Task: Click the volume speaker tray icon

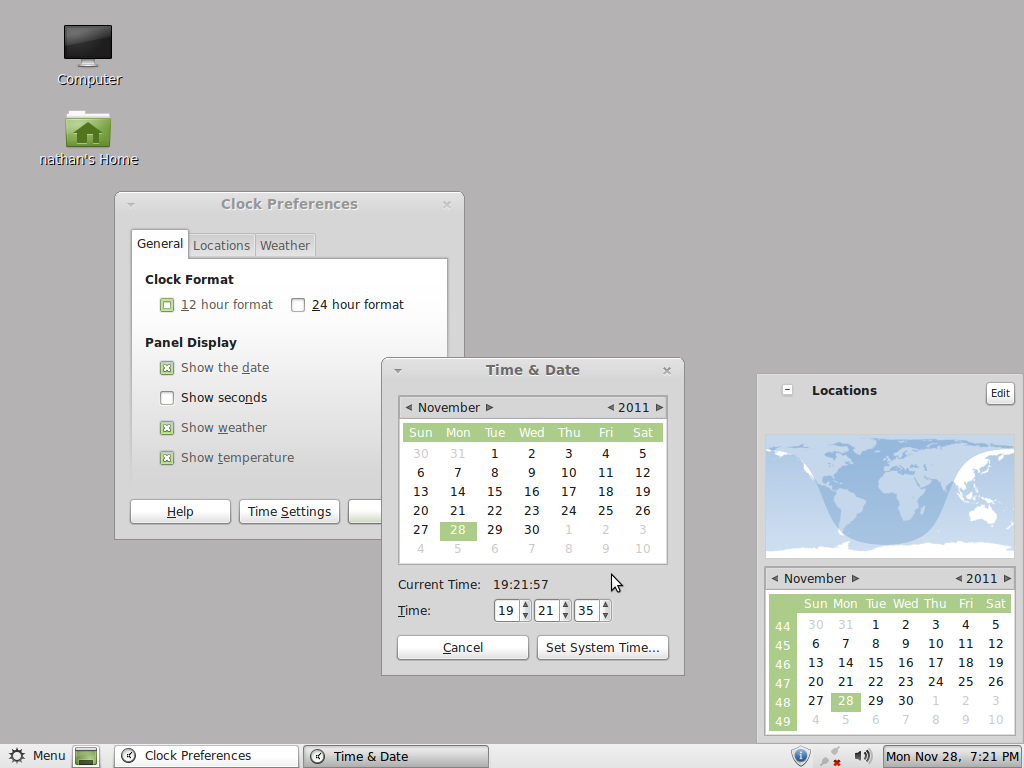Action: coord(863,756)
